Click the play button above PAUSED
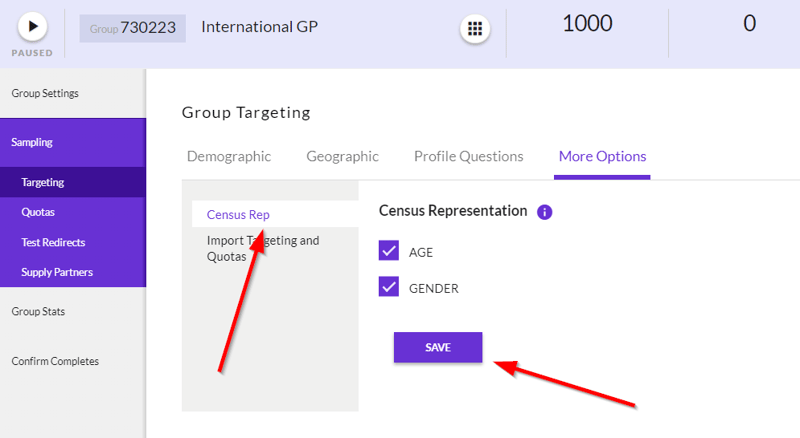The height and width of the screenshot is (438, 800). [x=33, y=27]
